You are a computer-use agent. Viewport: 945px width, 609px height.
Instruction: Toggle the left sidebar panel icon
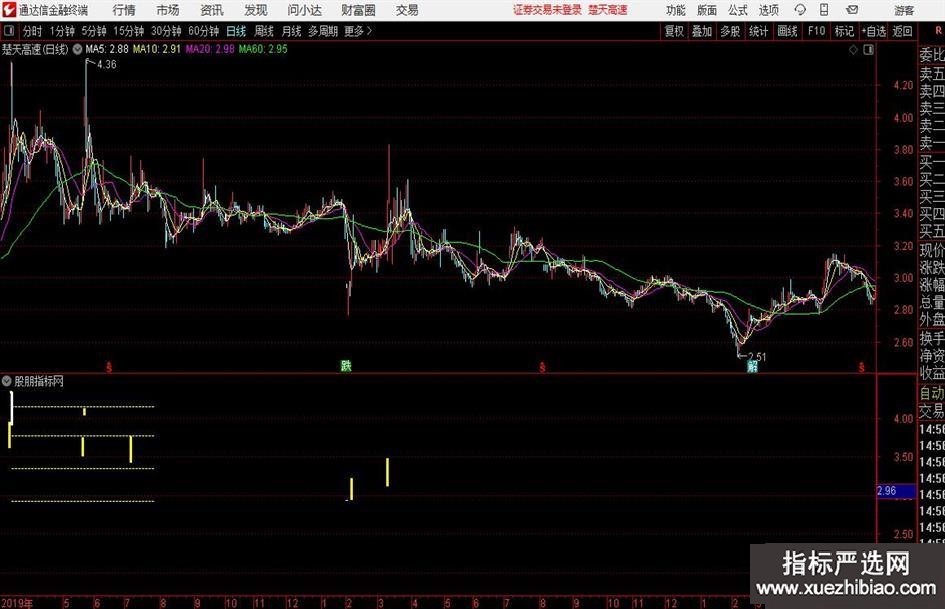(x=8, y=31)
